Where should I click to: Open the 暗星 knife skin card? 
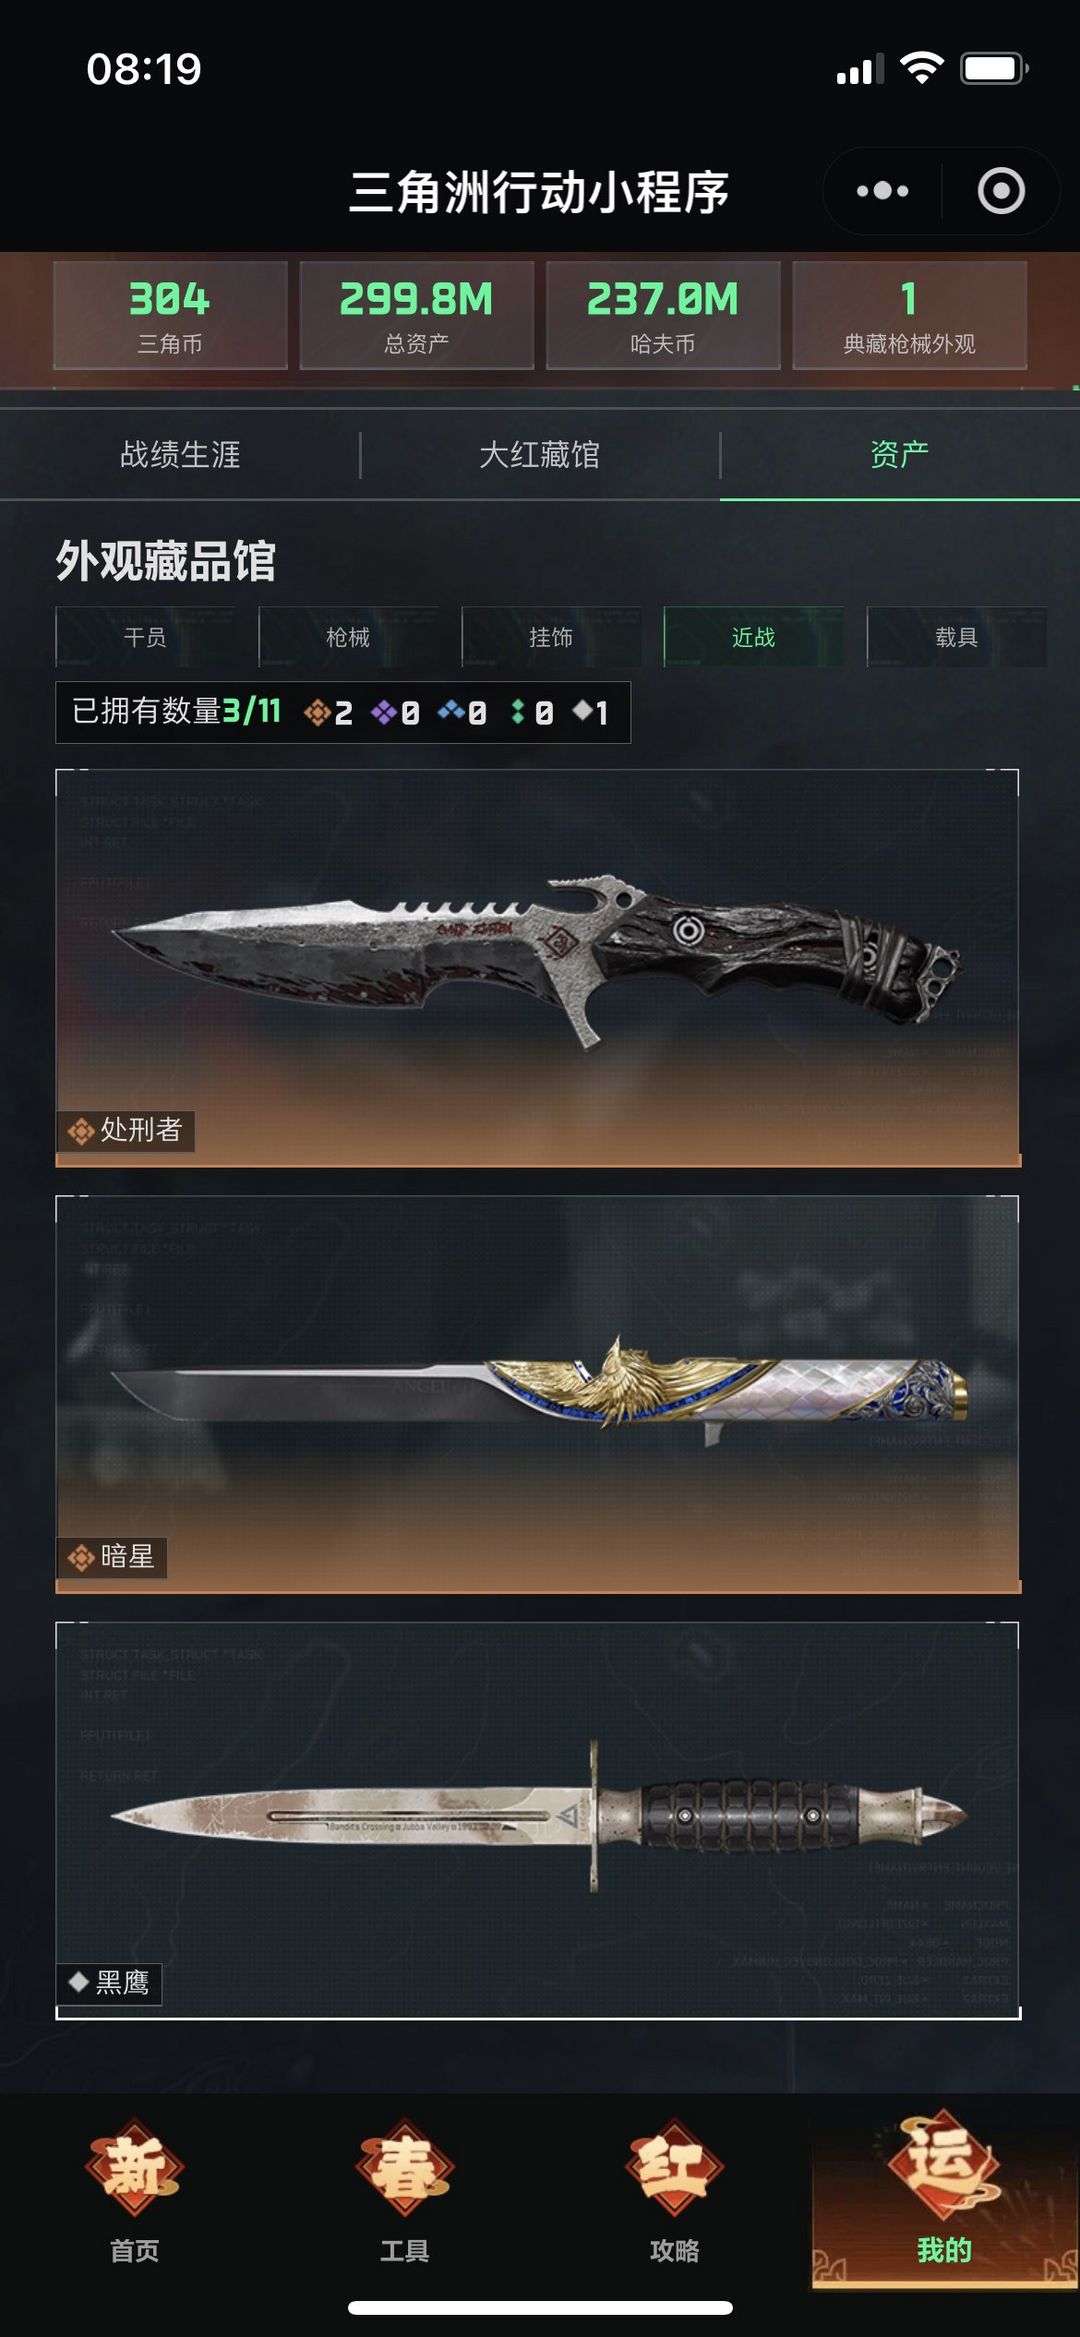[x=538, y=1394]
